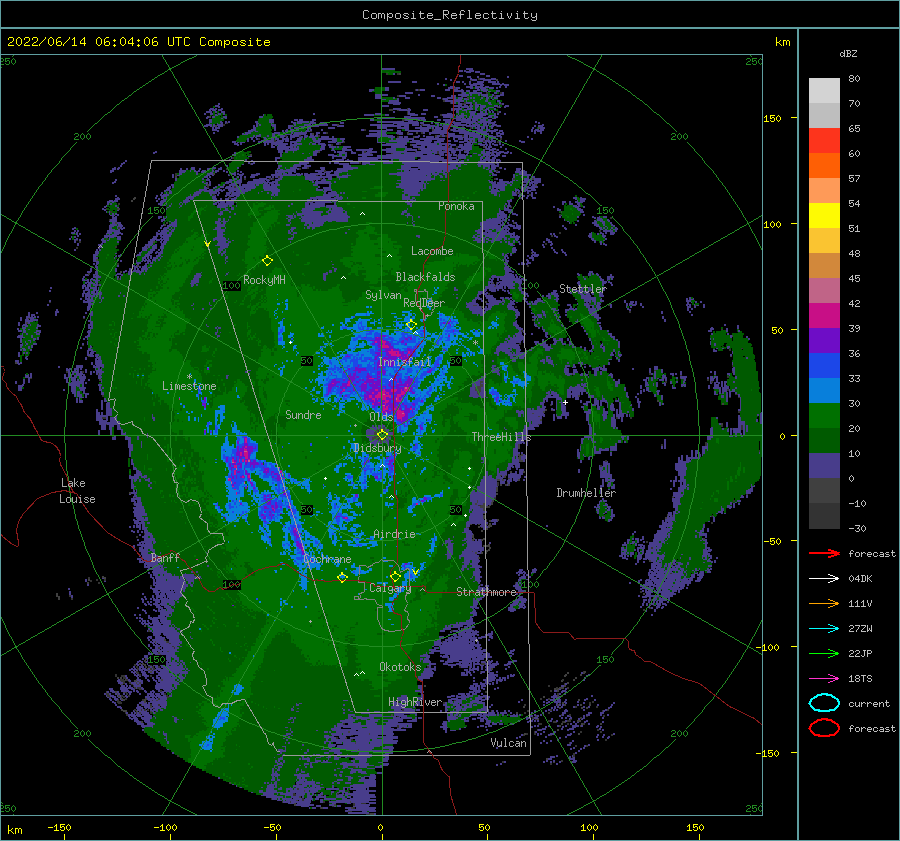Click the yellow diamond marker at Red Deer
This screenshot has width=900, height=841.
pos(412,325)
